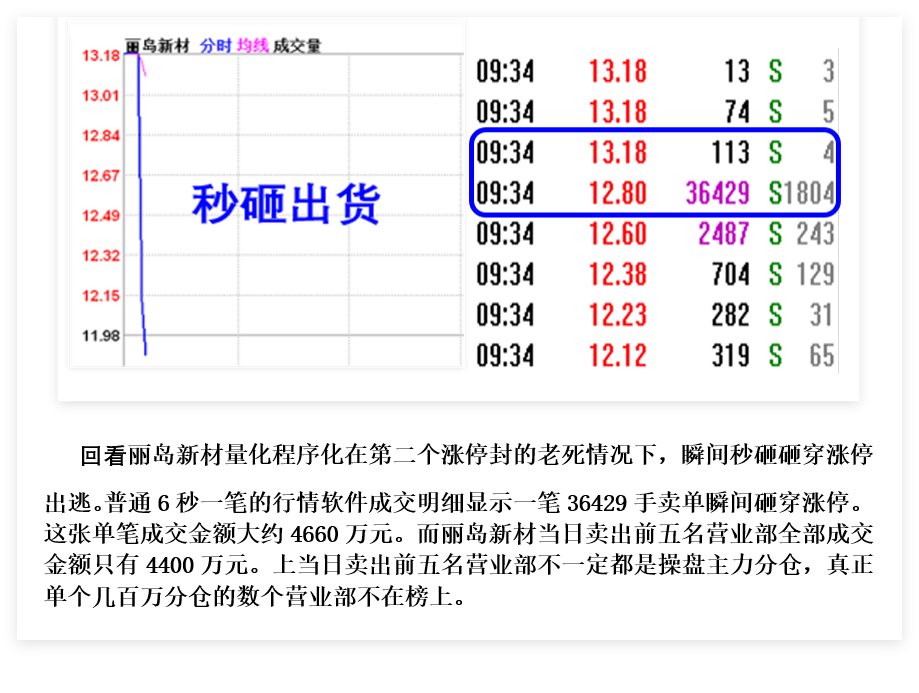Click volume 2487 in the trade list
The image size is (919, 693).
[x=724, y=233]
